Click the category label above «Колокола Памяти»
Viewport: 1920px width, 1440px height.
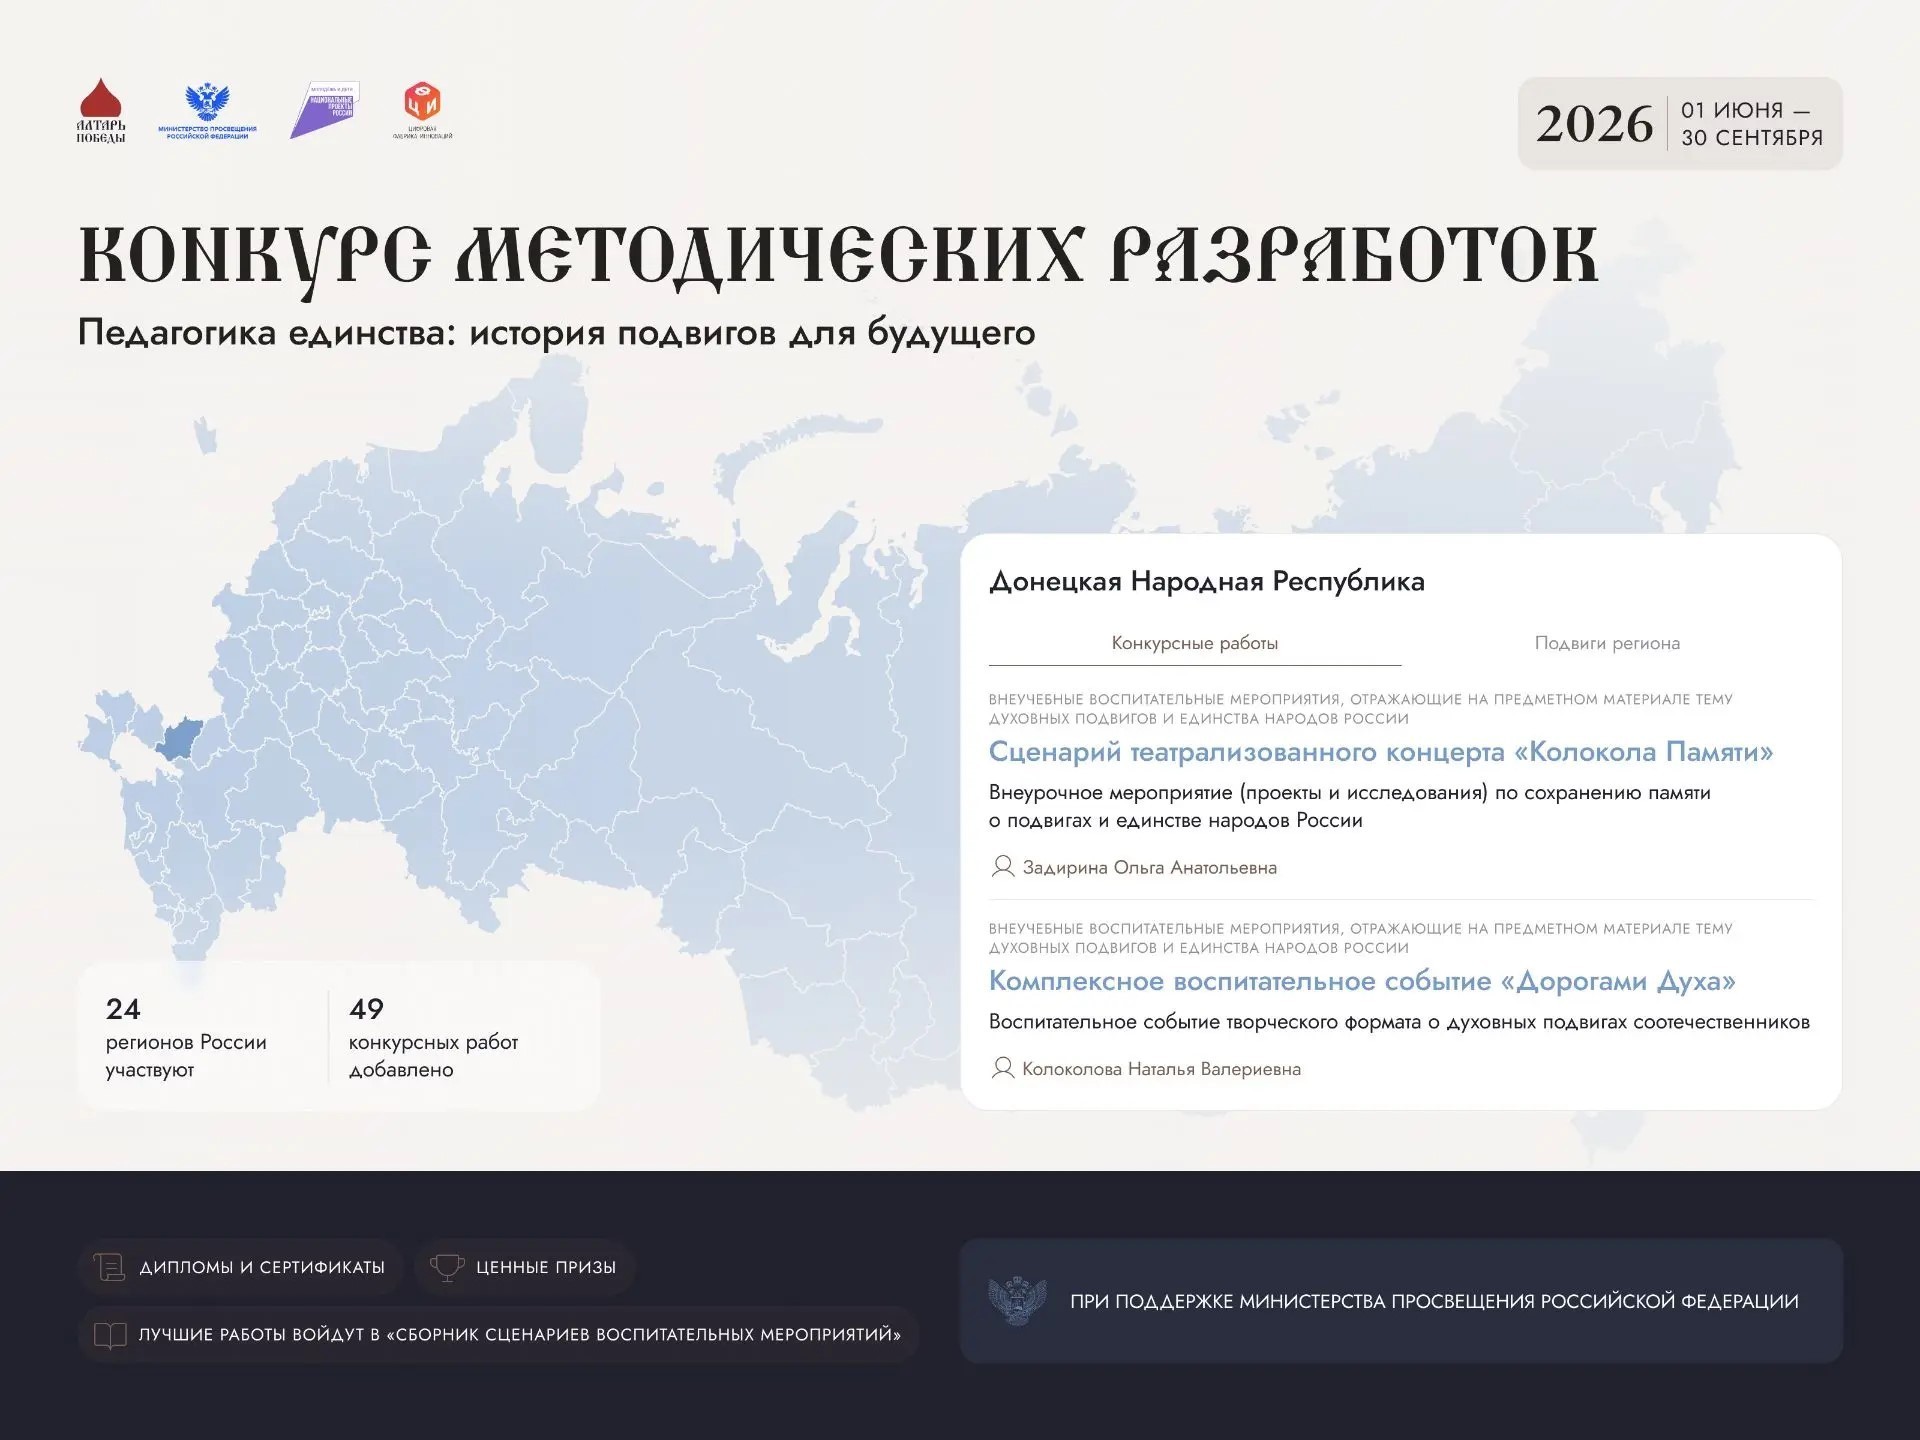pyautogui.click(x=1361, y=709)
